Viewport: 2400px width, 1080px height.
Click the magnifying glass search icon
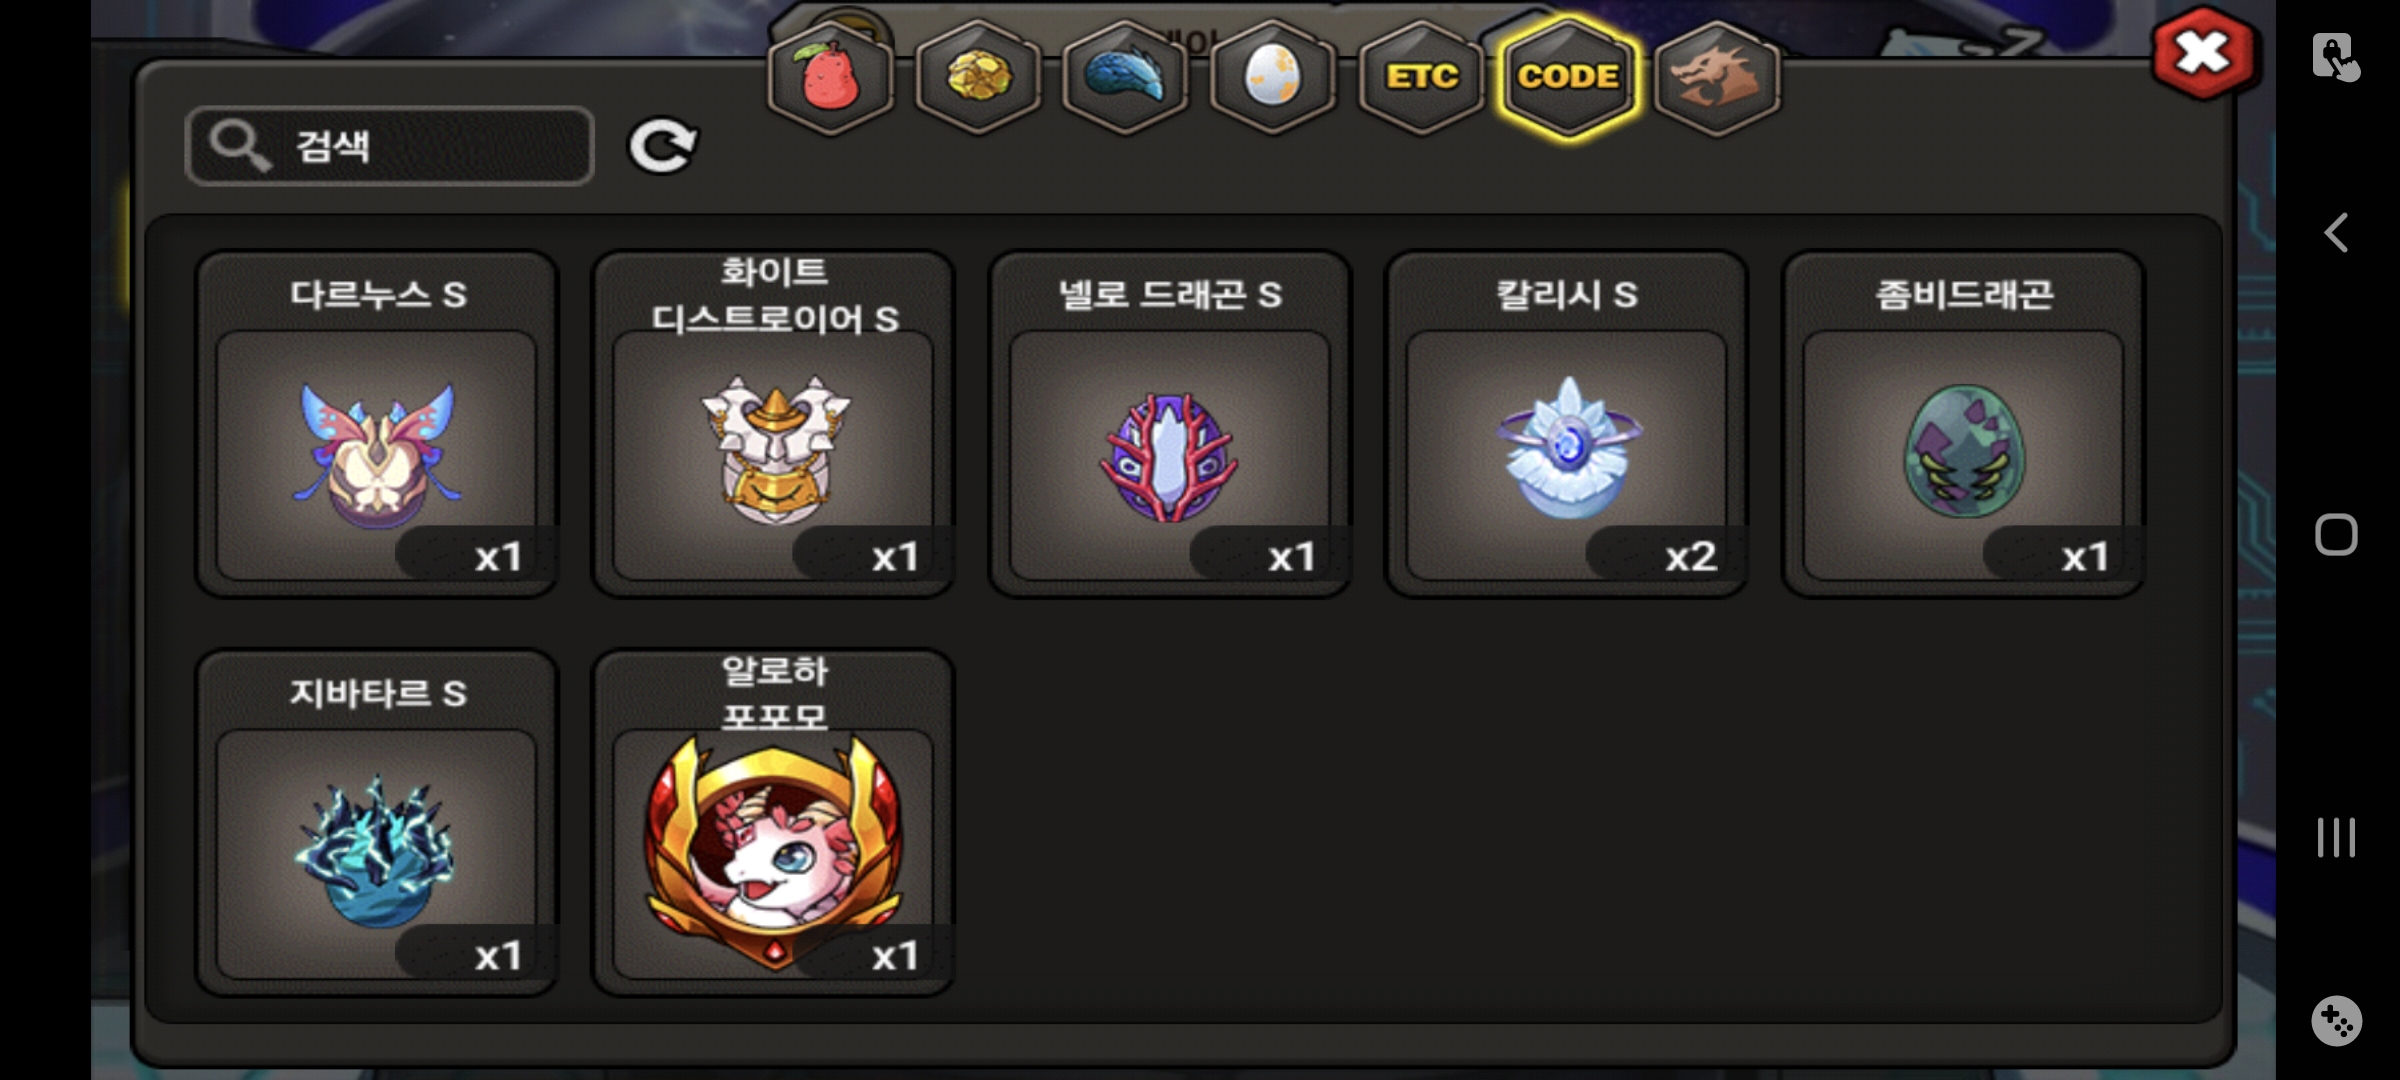pyautogui.click(x=239, y=146)
